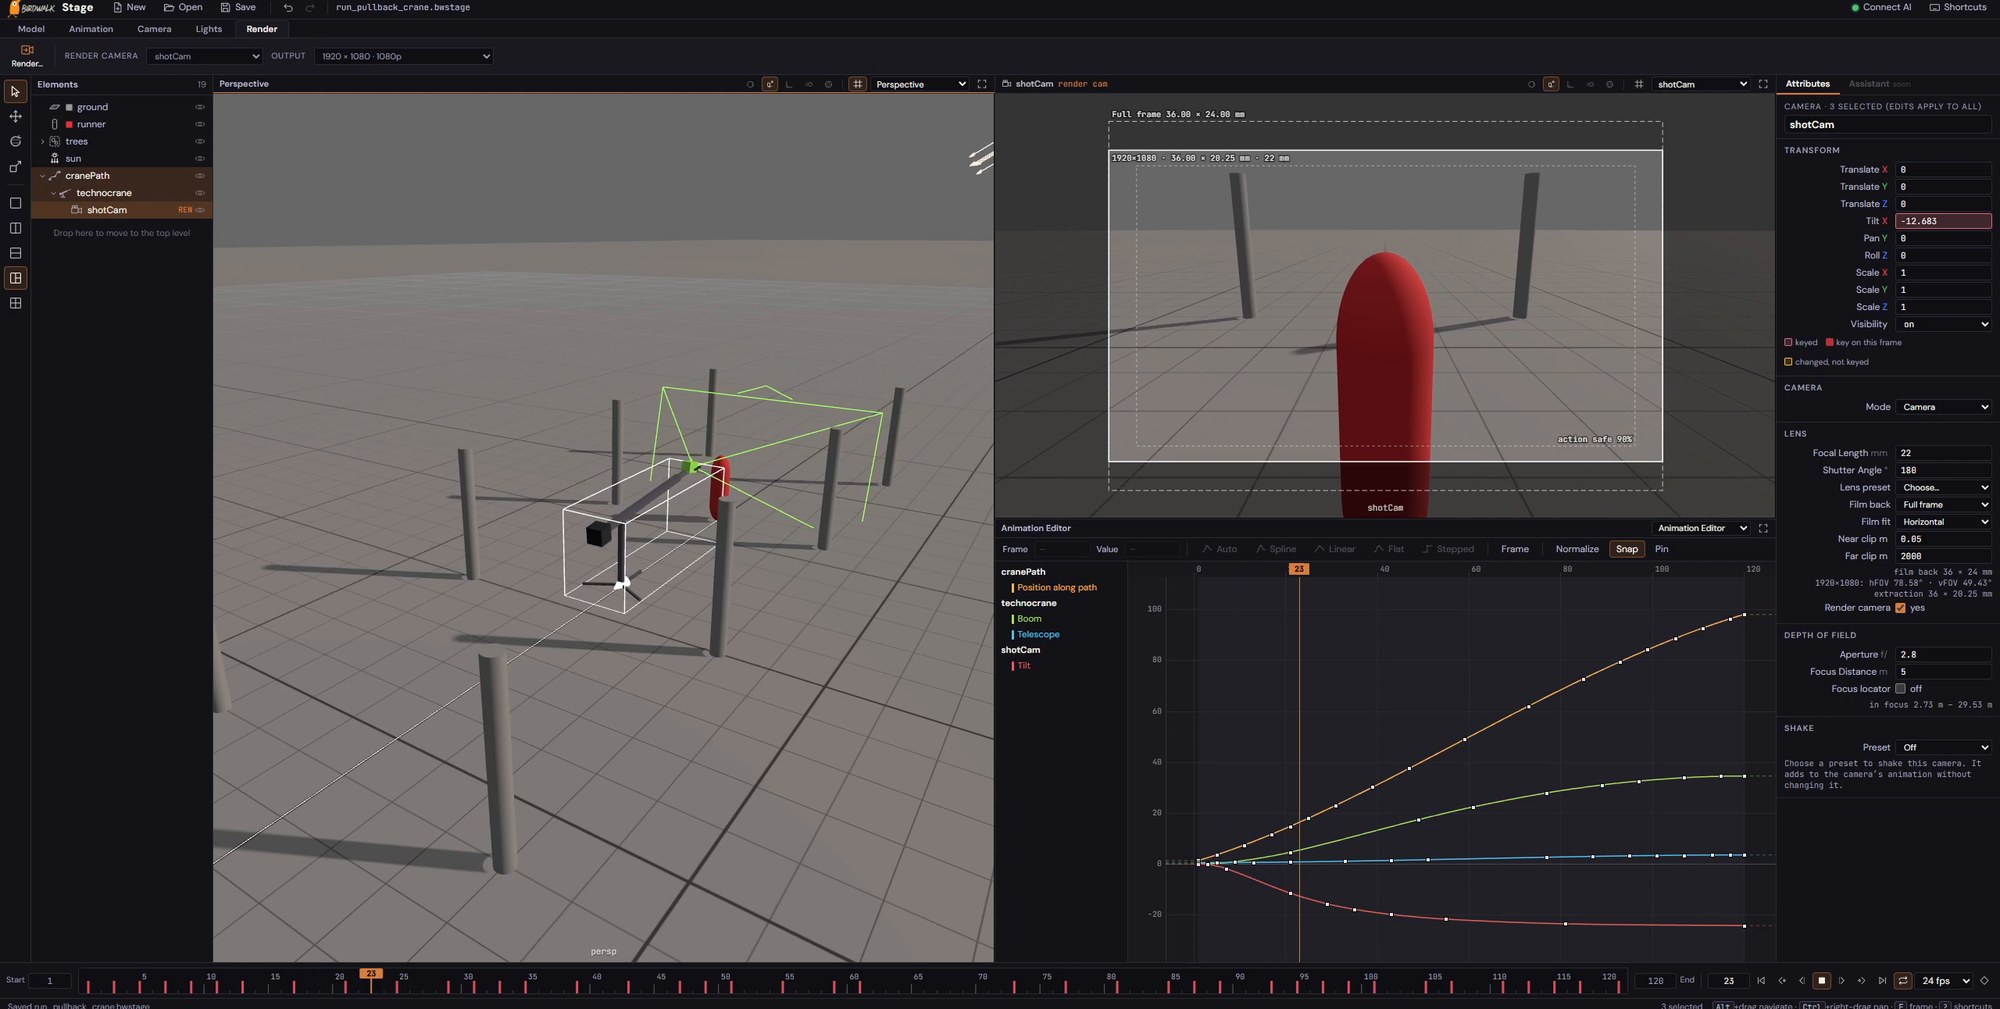
Task: Activate the Move tool in left toolbar
Action: tap(15, 117)
